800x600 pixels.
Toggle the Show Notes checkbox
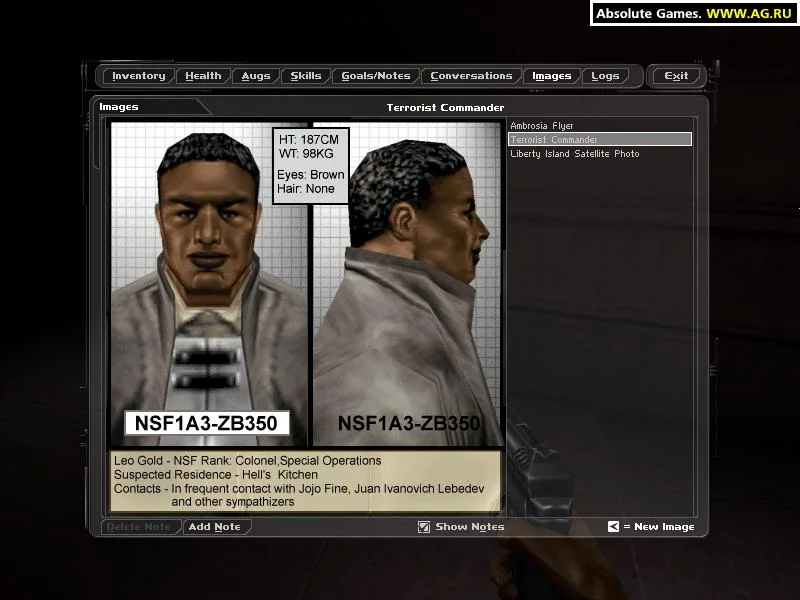(x=423, y=526)
